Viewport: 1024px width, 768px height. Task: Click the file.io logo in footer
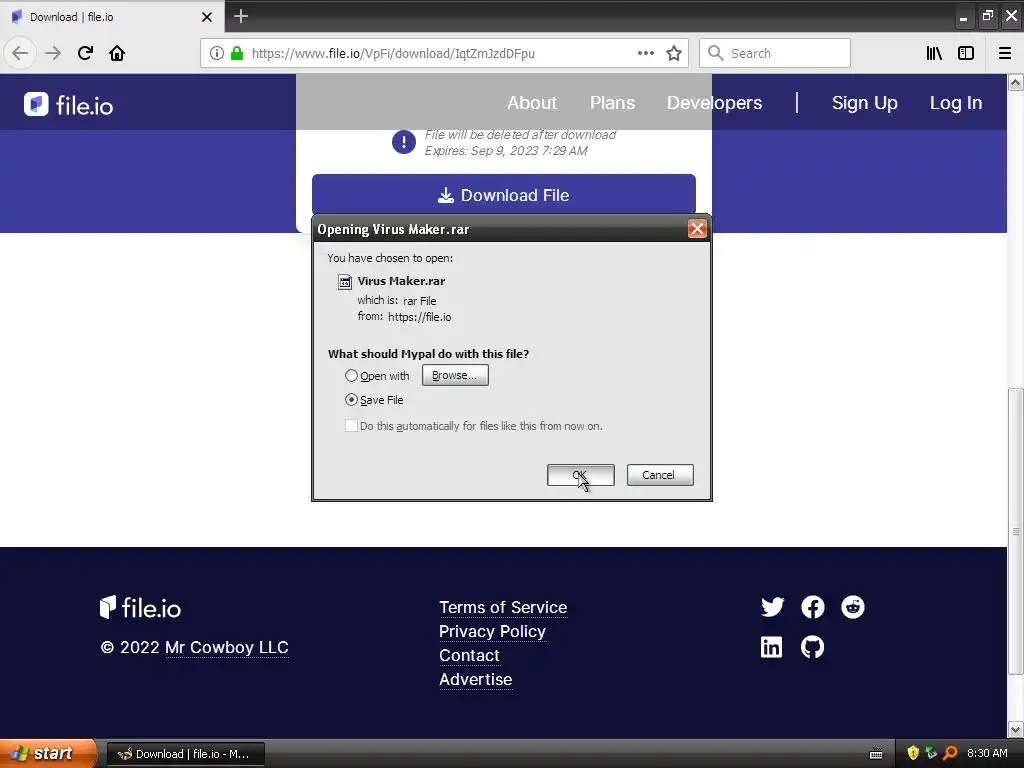pos(140,607)
